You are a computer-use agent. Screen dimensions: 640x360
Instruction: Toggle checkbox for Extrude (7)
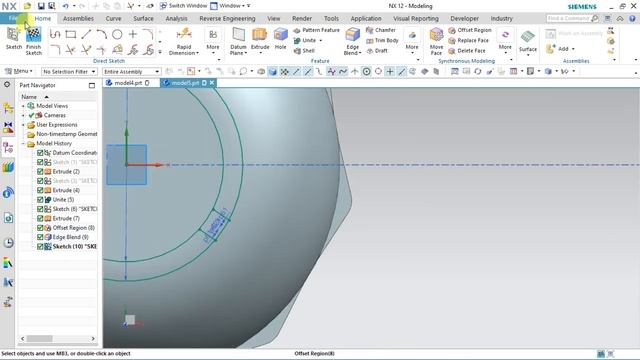[x=40, y=218]
